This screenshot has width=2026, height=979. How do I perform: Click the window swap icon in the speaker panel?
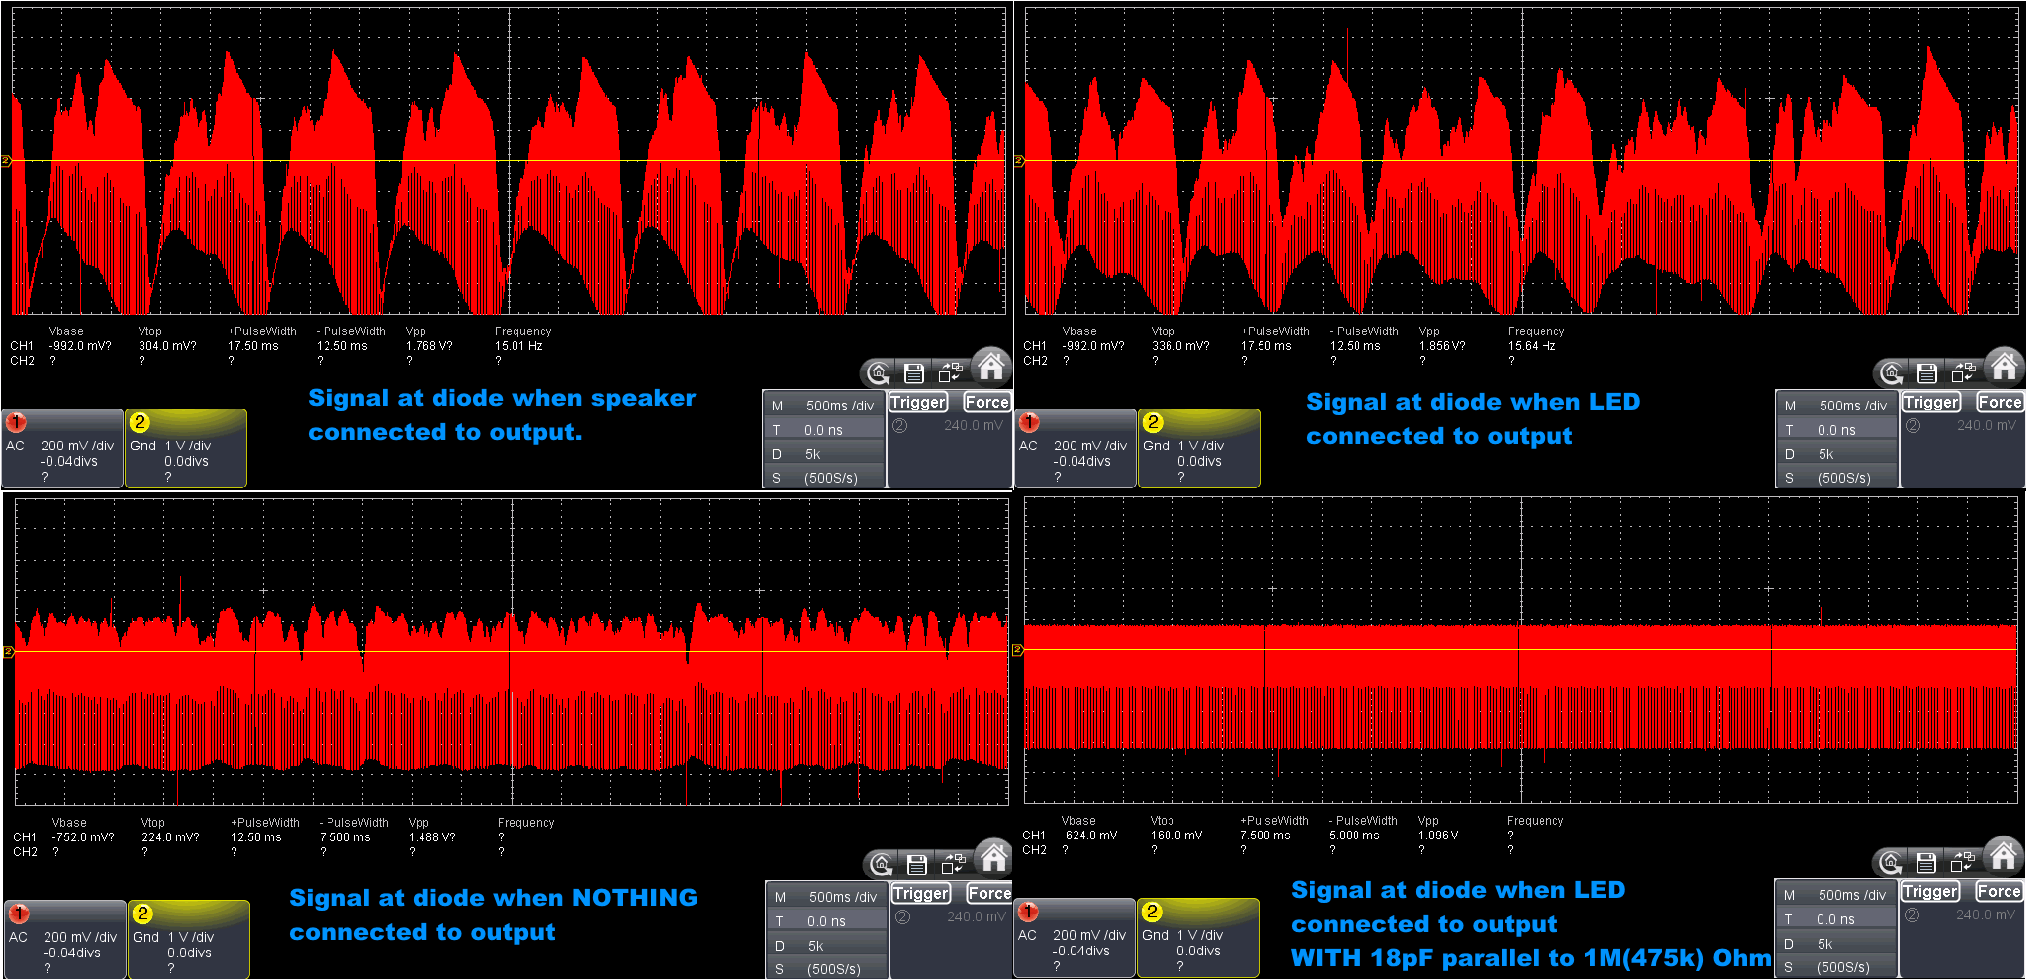point(951,372)
